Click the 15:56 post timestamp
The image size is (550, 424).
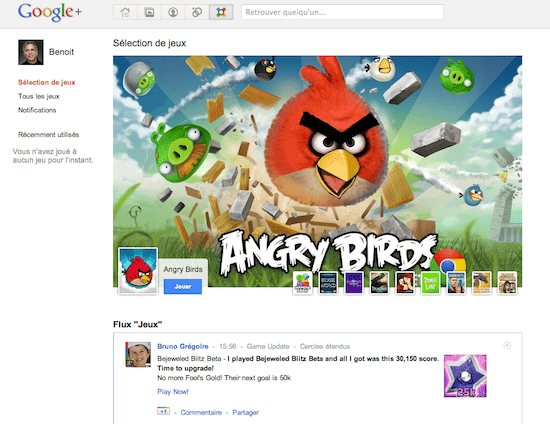[228, 346]
